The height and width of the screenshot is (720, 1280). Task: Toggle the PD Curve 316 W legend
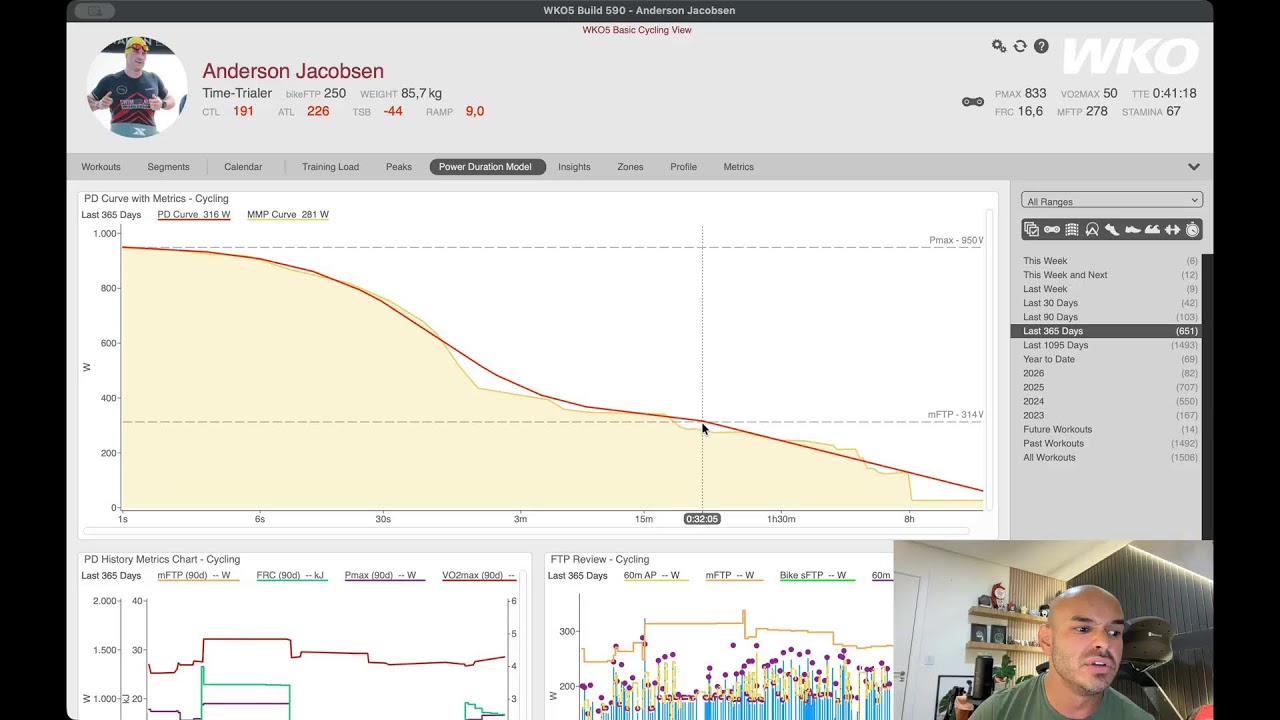194,215
